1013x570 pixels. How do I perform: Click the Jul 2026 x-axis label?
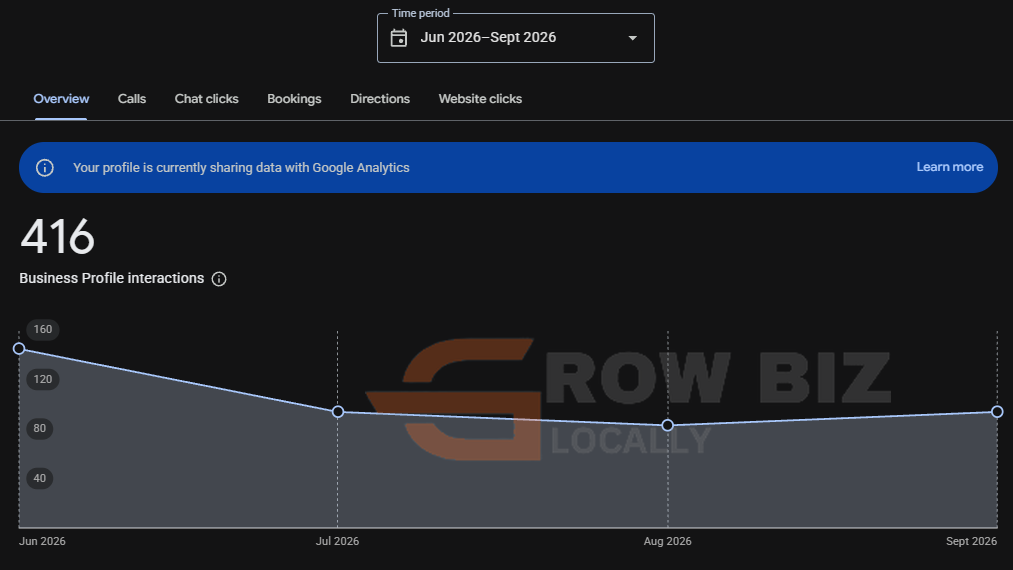tap(337, 542)
